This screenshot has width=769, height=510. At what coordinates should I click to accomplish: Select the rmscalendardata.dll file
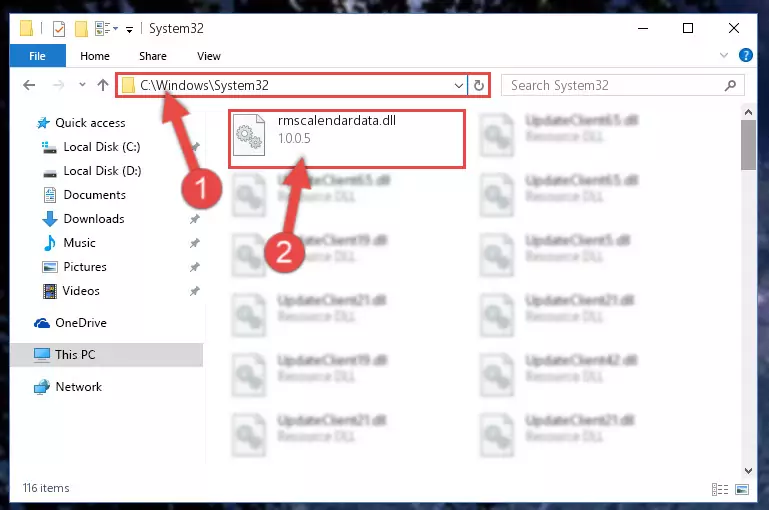pyautogui.click(x=347, y=139)
